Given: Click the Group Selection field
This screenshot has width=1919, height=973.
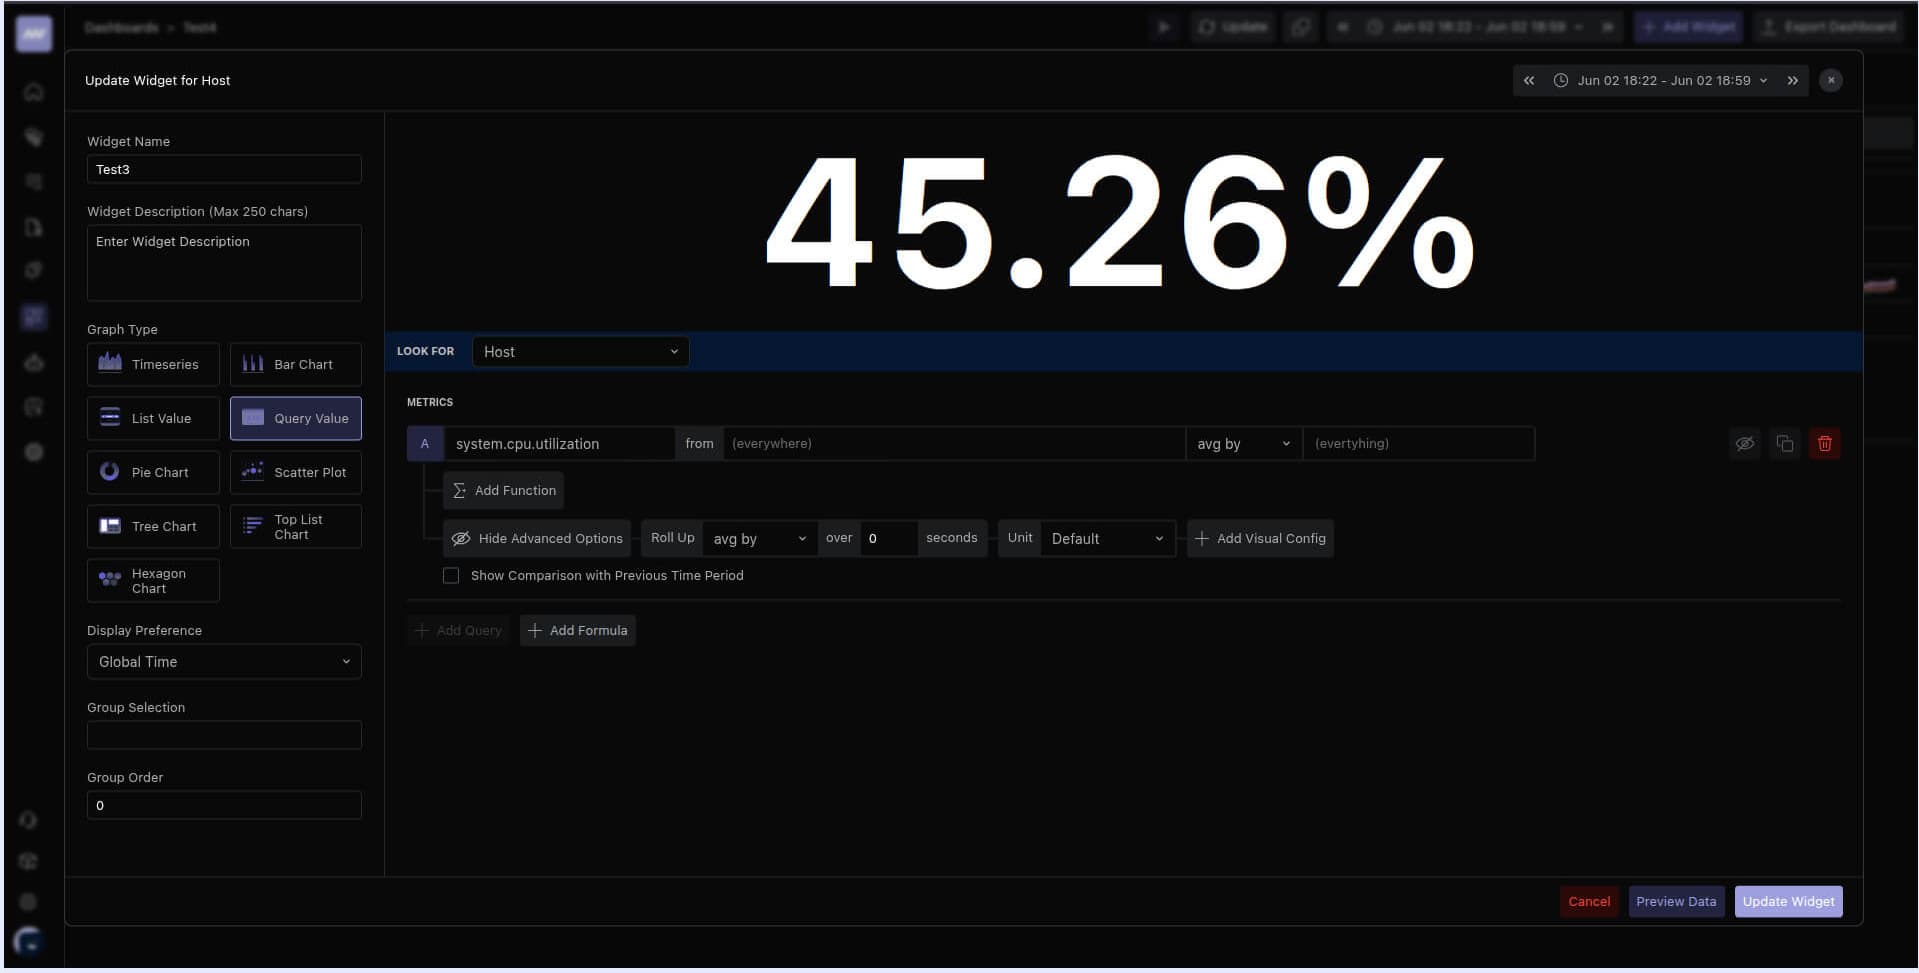Looking at the screenshot, I should pos(224,735).
